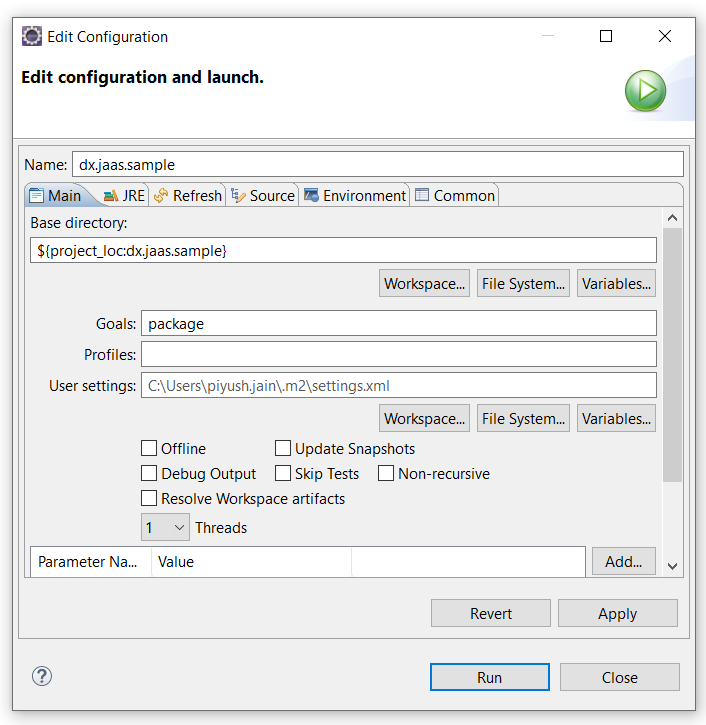Click the Base directory field
This screenshot has height=725, width=706.
(x=344, y=250)
